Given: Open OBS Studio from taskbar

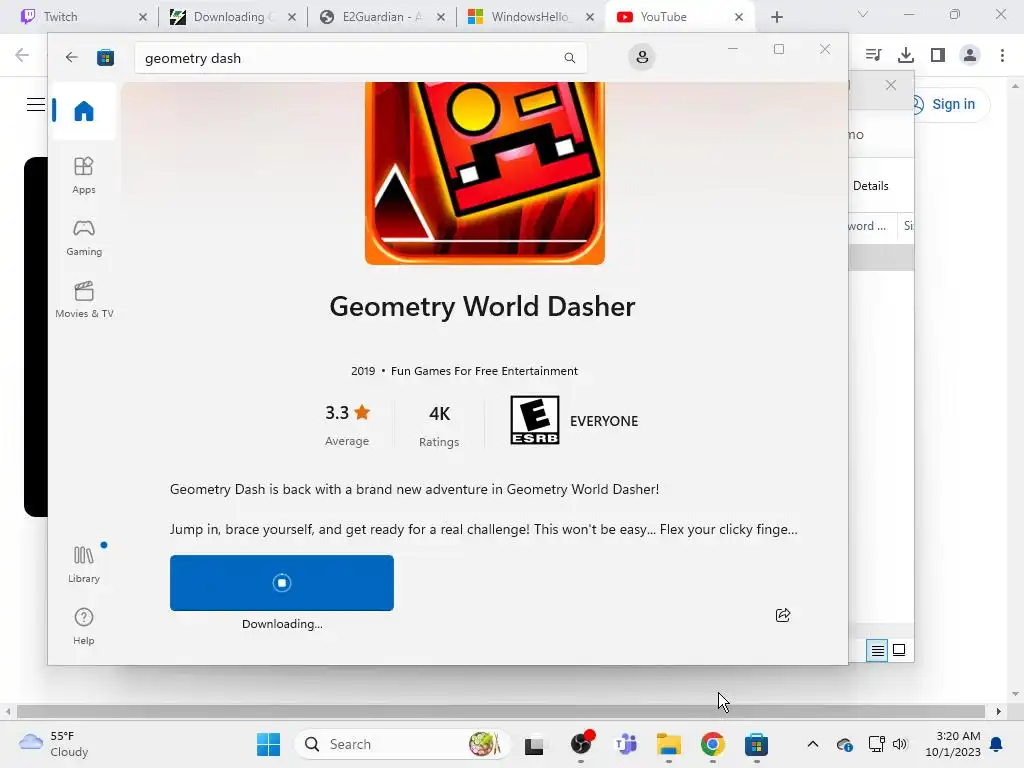Looking at the screenshot, I should (x=581, y=744).
